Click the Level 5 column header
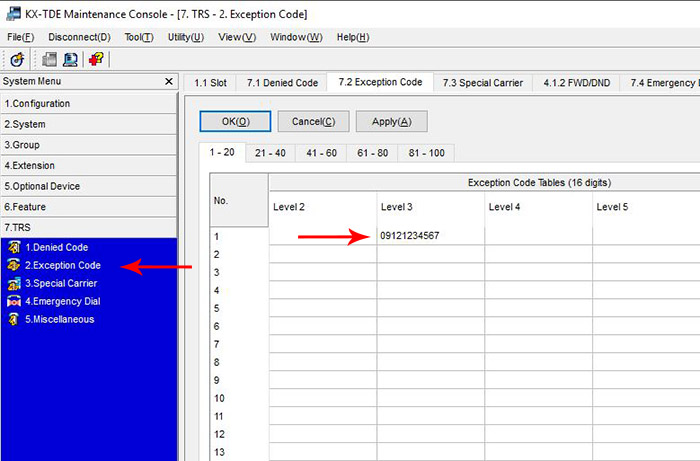Image resolution: width=700 pixels, height=461 pixels. coord(646,207)
